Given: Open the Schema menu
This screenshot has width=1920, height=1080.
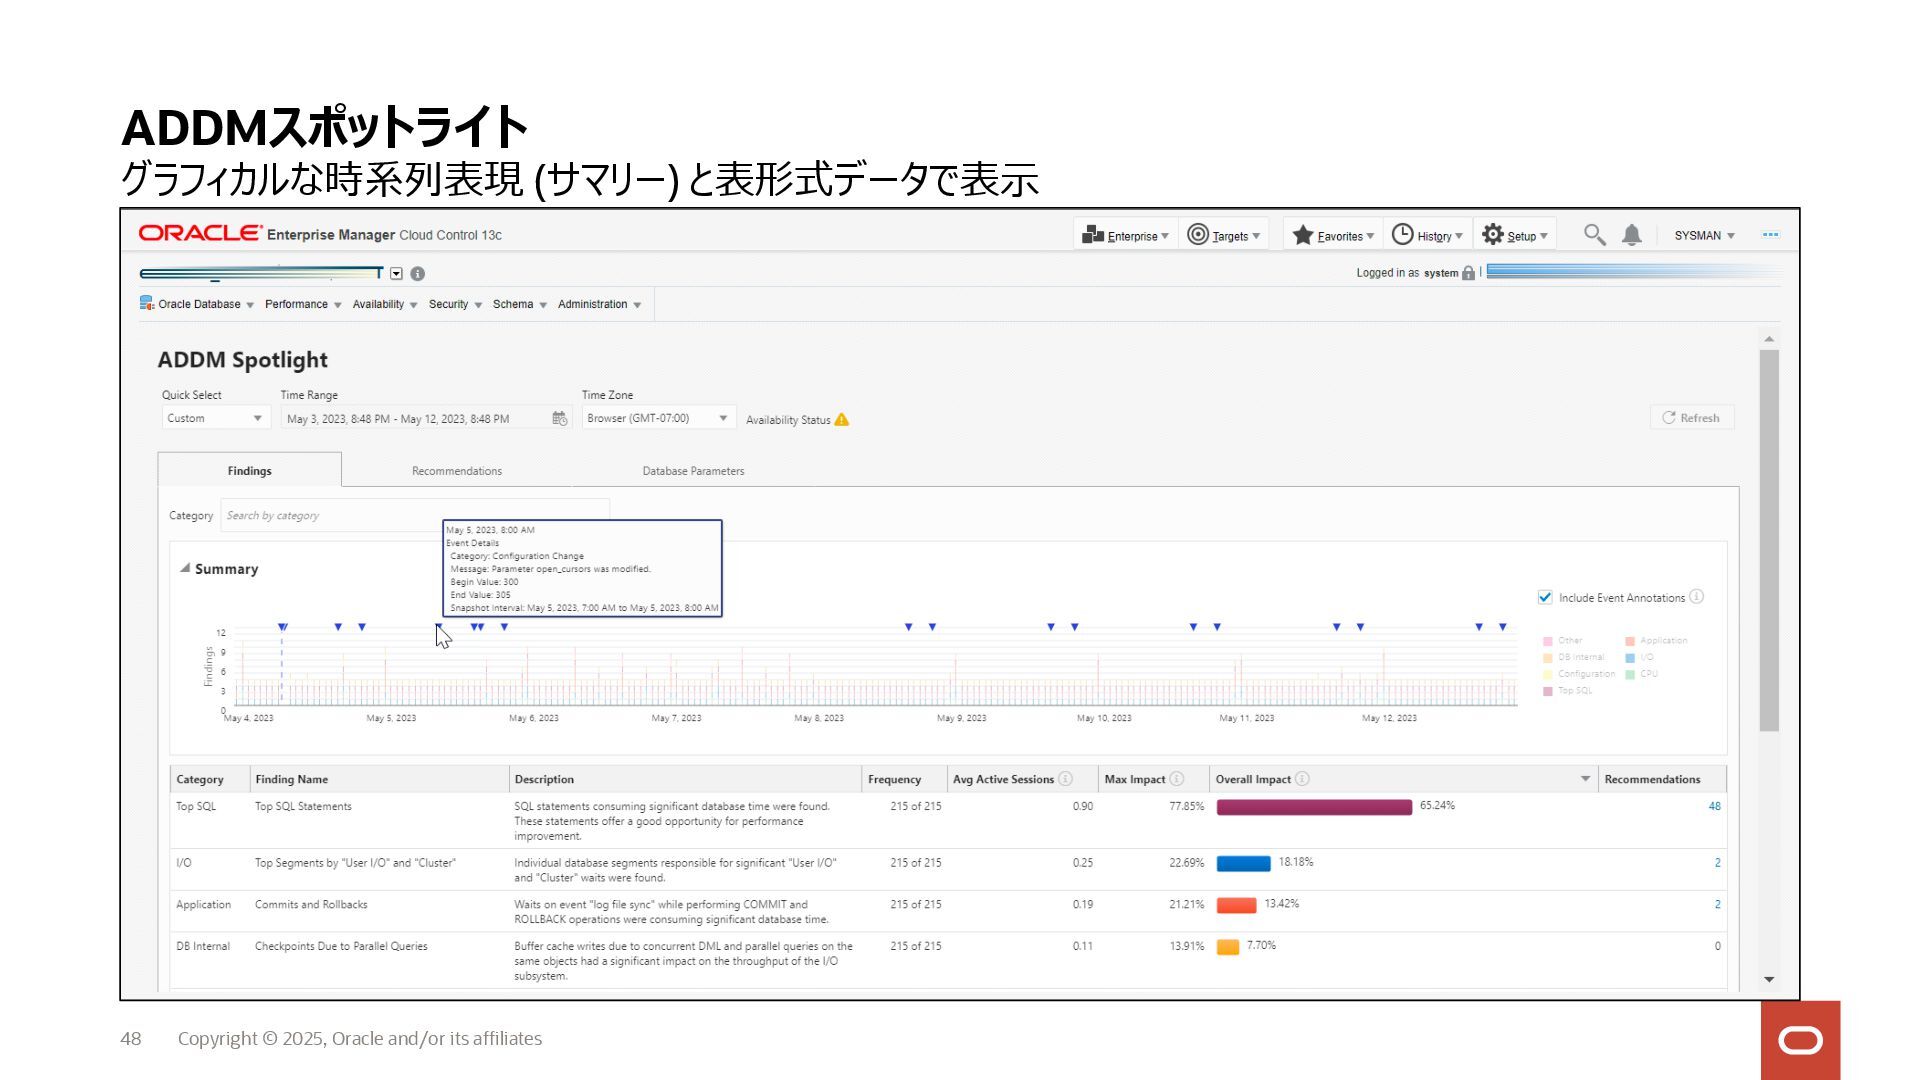Looking at the screenshot, I should click(520, 304).
